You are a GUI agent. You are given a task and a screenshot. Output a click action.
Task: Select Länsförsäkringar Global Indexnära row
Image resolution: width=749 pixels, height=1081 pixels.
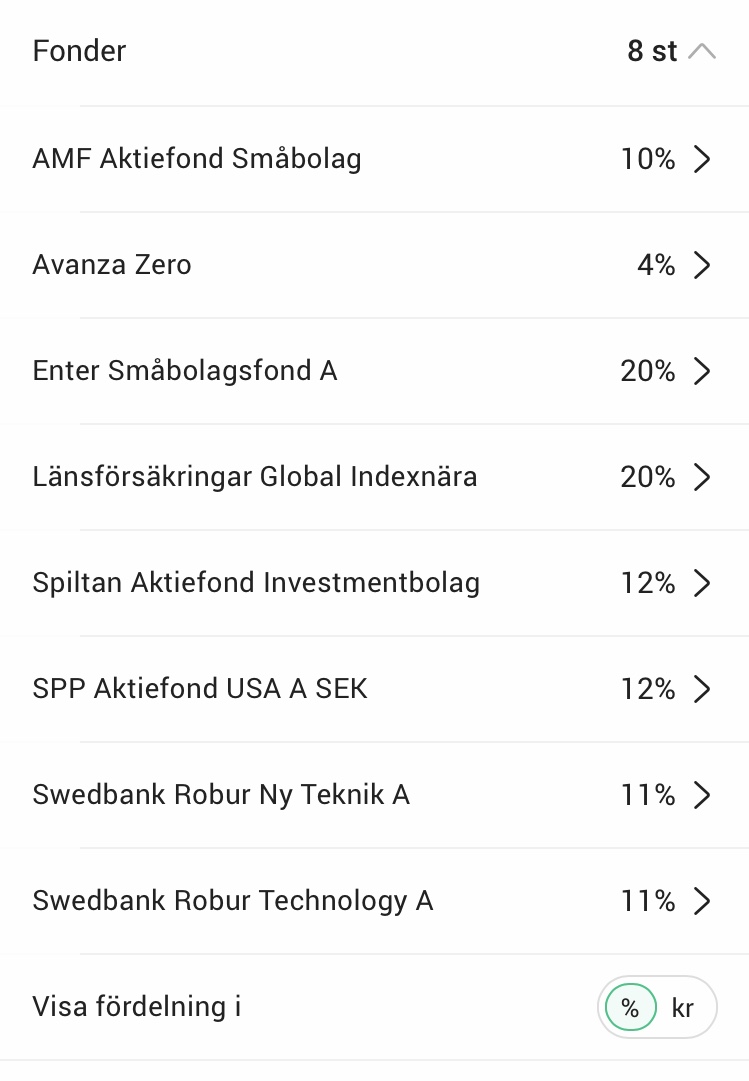[255, 477]
